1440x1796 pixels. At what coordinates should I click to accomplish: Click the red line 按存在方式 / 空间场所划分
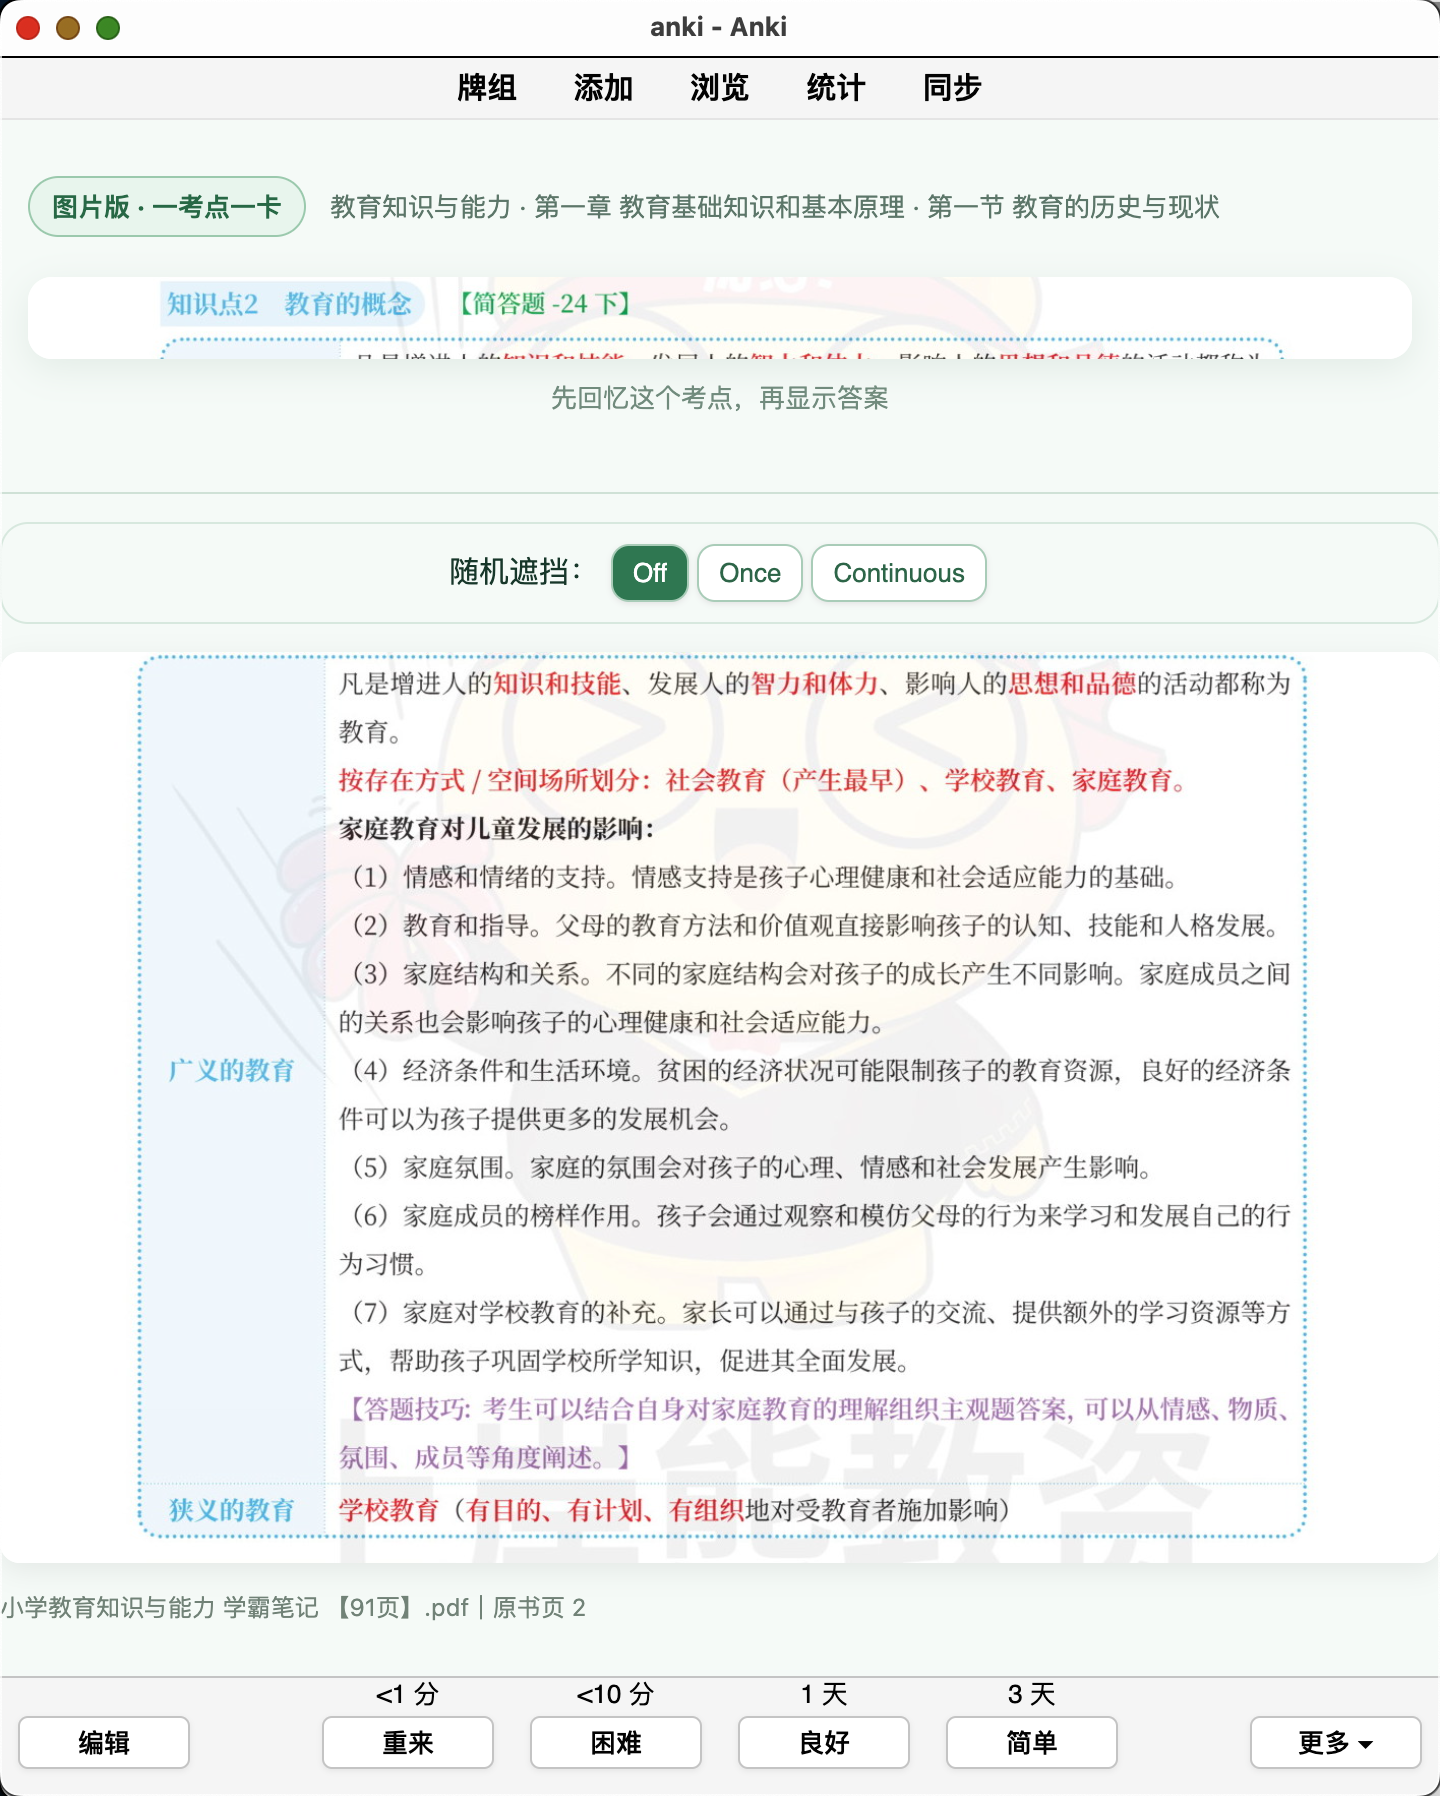pyautogui.click(x=763, y=780)
